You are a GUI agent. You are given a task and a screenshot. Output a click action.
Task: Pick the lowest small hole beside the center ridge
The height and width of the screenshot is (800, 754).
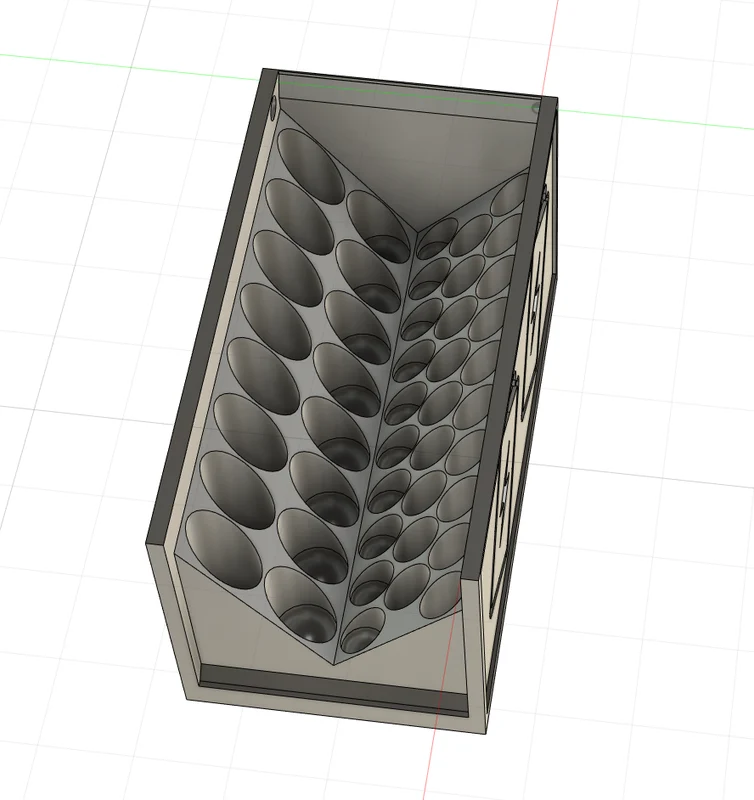click(x=363, y=630)
